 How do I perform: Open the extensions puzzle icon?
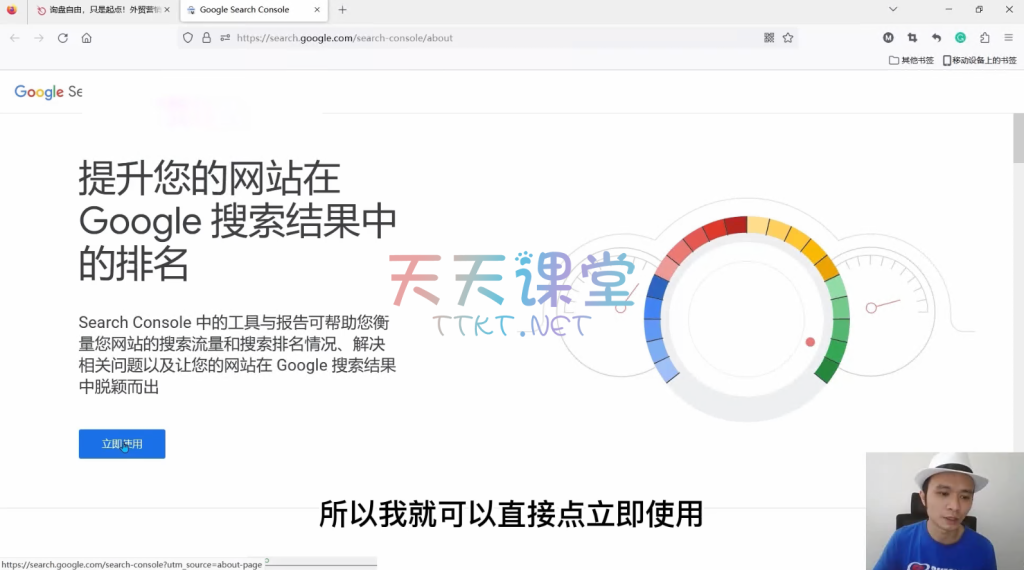(x=984, y=38)
